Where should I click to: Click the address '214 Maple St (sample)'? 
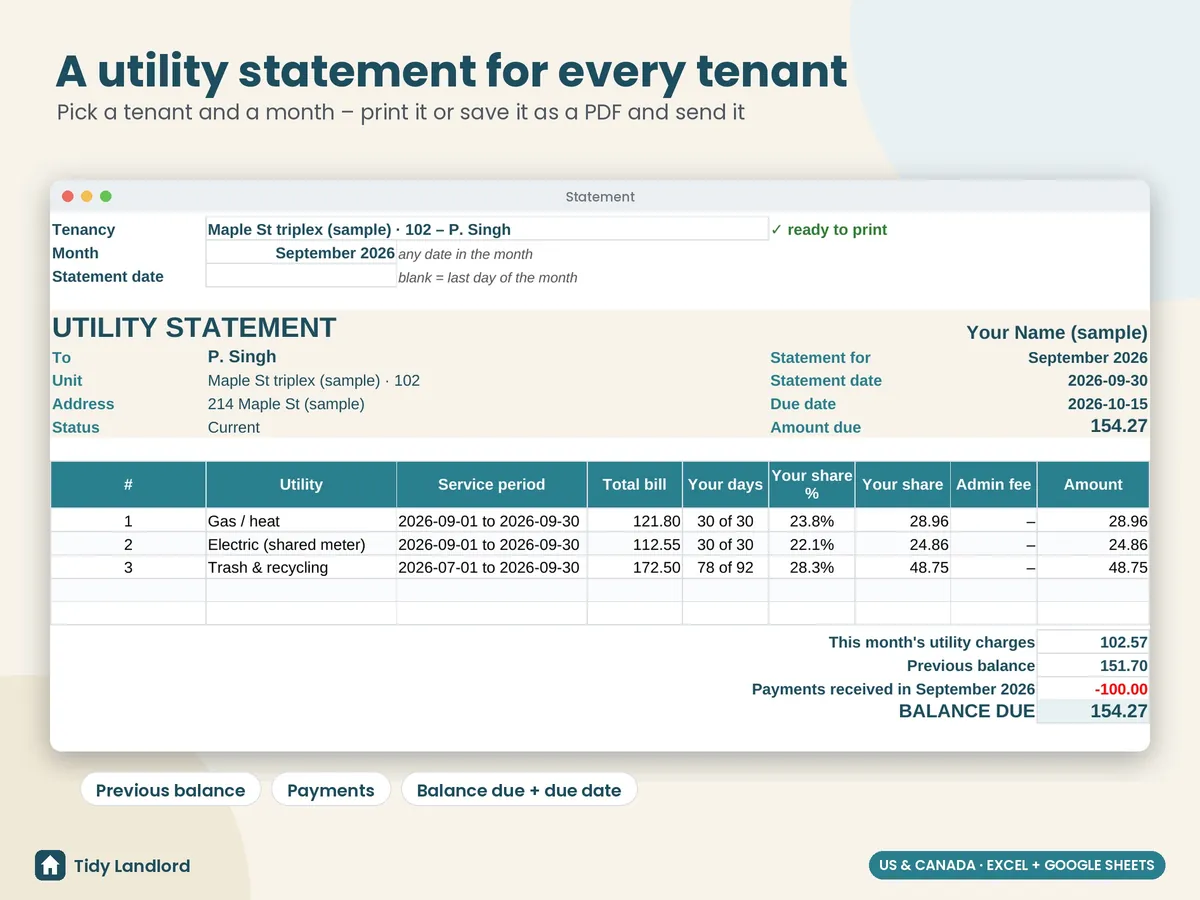286,404
